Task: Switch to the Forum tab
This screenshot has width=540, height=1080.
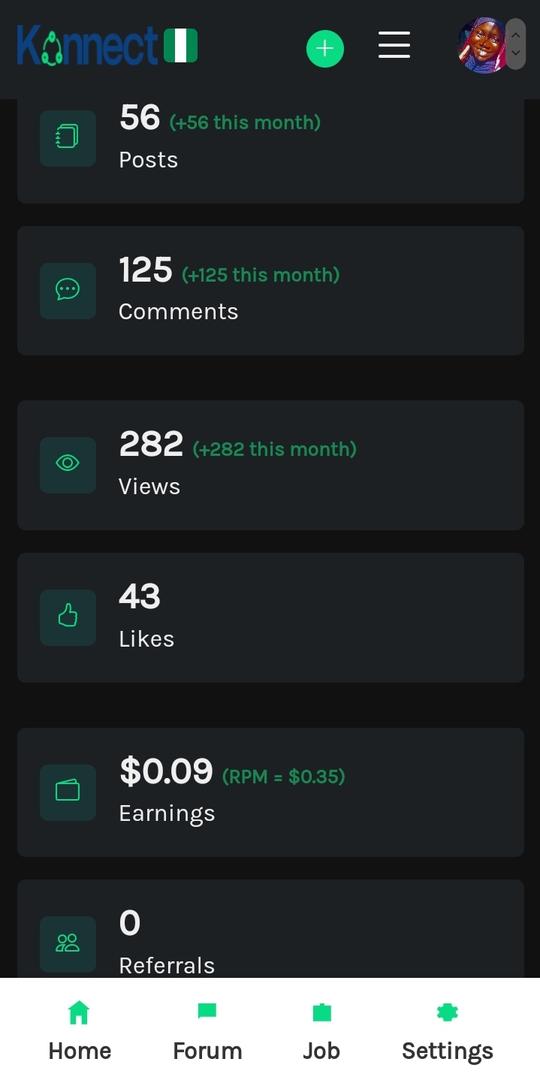Action: click(x=207, y=1032)
